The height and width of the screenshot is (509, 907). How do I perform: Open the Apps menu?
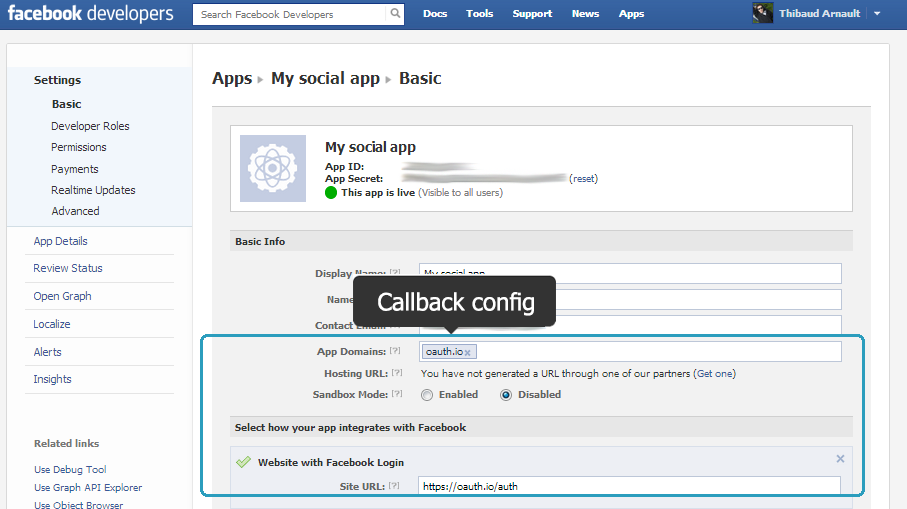coord(631,13)
